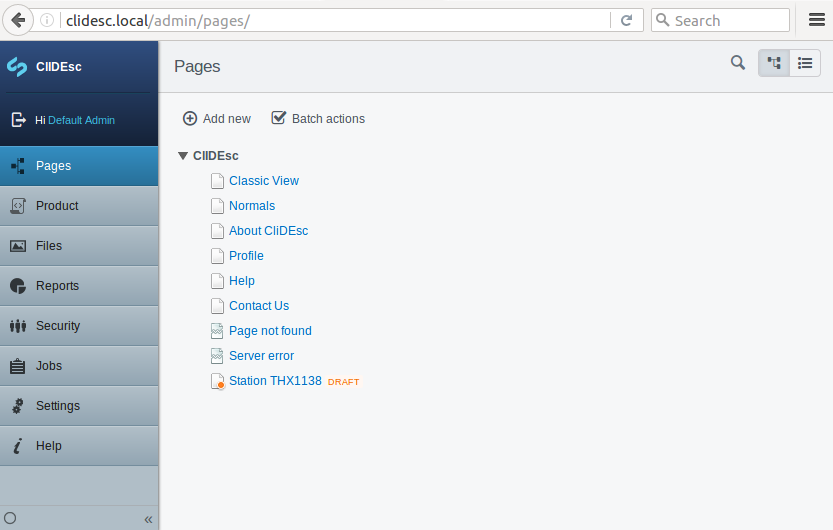Click the logout icon beside Default Admin
The image size is (833, 530).
[18, 119]
